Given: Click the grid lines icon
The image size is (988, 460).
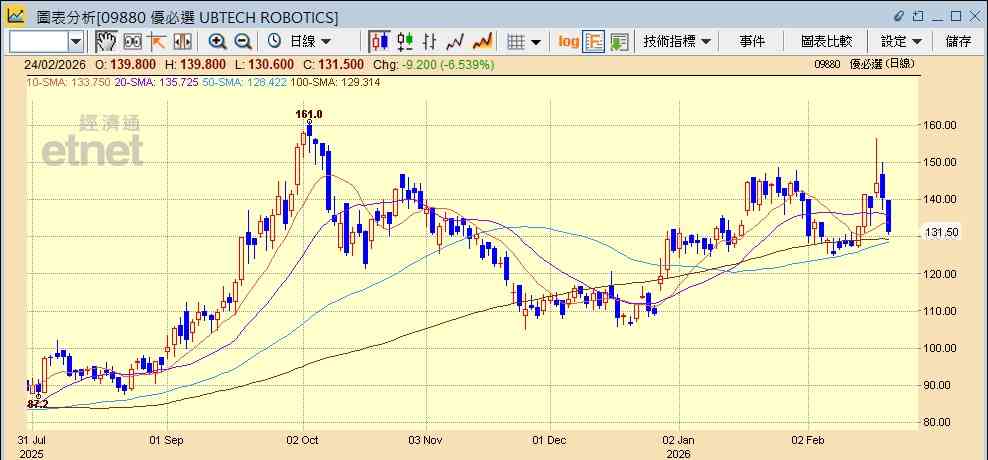Looking at the screenshot, I should 516,42.
